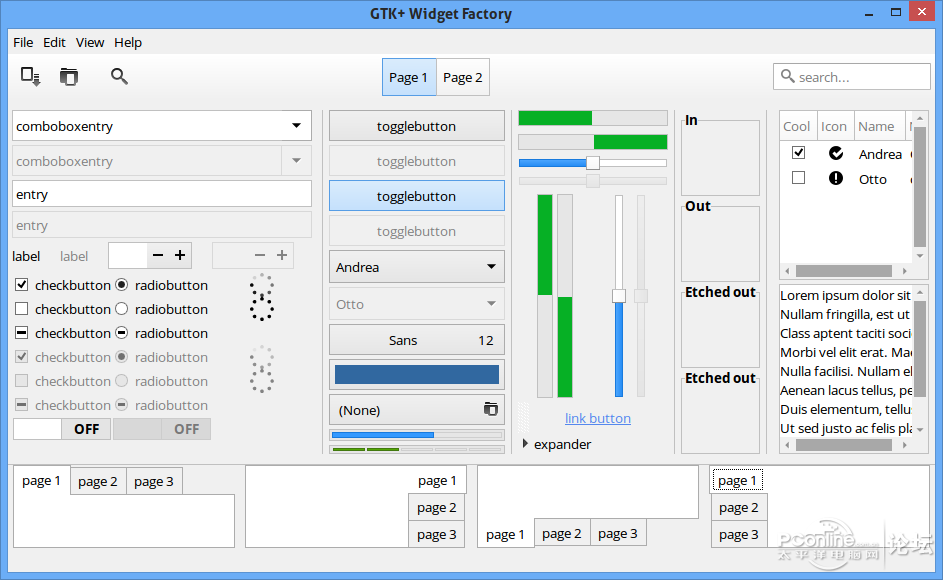943x580 pixels.
Task: Click the pressed blue togglebutton
Action: 417,196
